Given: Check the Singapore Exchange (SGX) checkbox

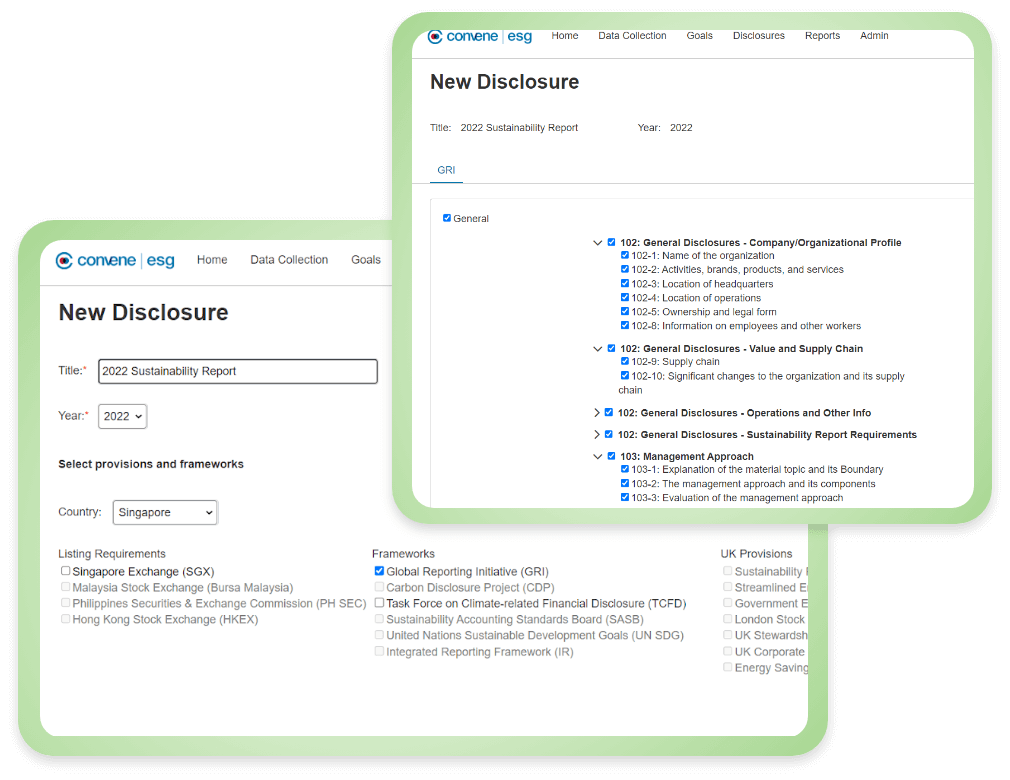Looking at the screenshot, I should 66,571.
